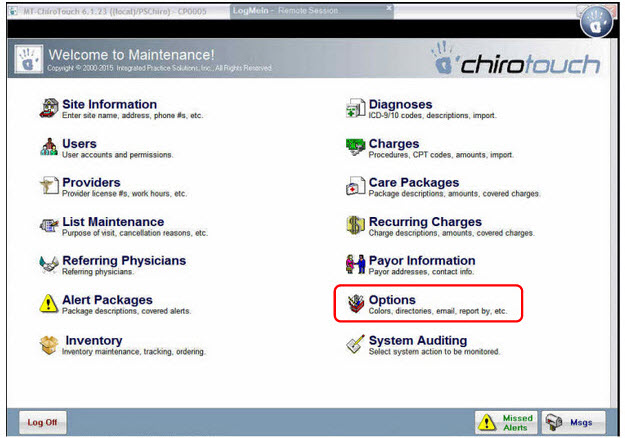Click the Alert Packages warning triangle icon
Screen dimensions: 625x438
49,303
